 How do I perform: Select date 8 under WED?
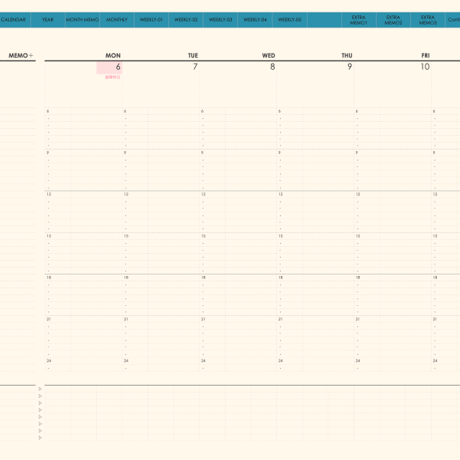(272, 67)
